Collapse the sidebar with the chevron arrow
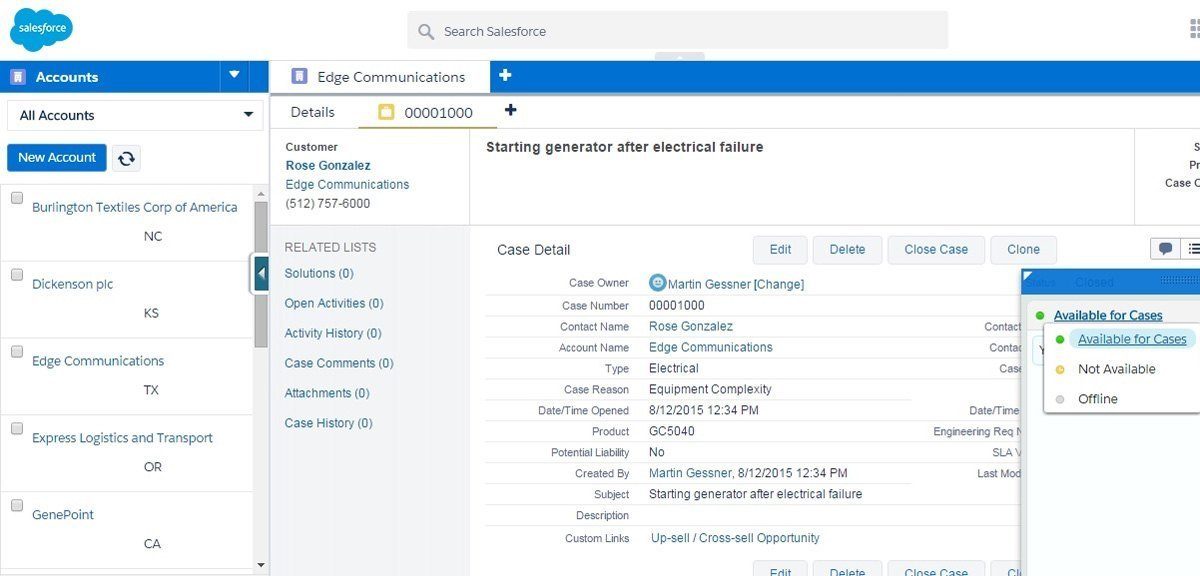Screen dimensions: 1200x576 pyautogui.click(x=261, y=271)
